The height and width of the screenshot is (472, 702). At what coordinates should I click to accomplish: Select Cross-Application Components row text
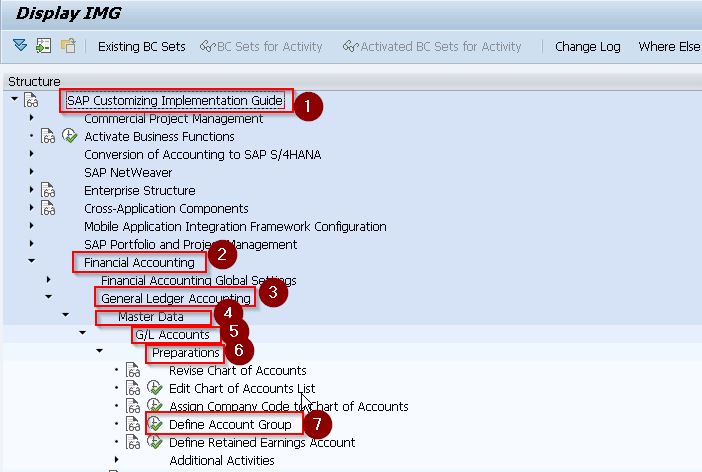(x=166, y=208)
